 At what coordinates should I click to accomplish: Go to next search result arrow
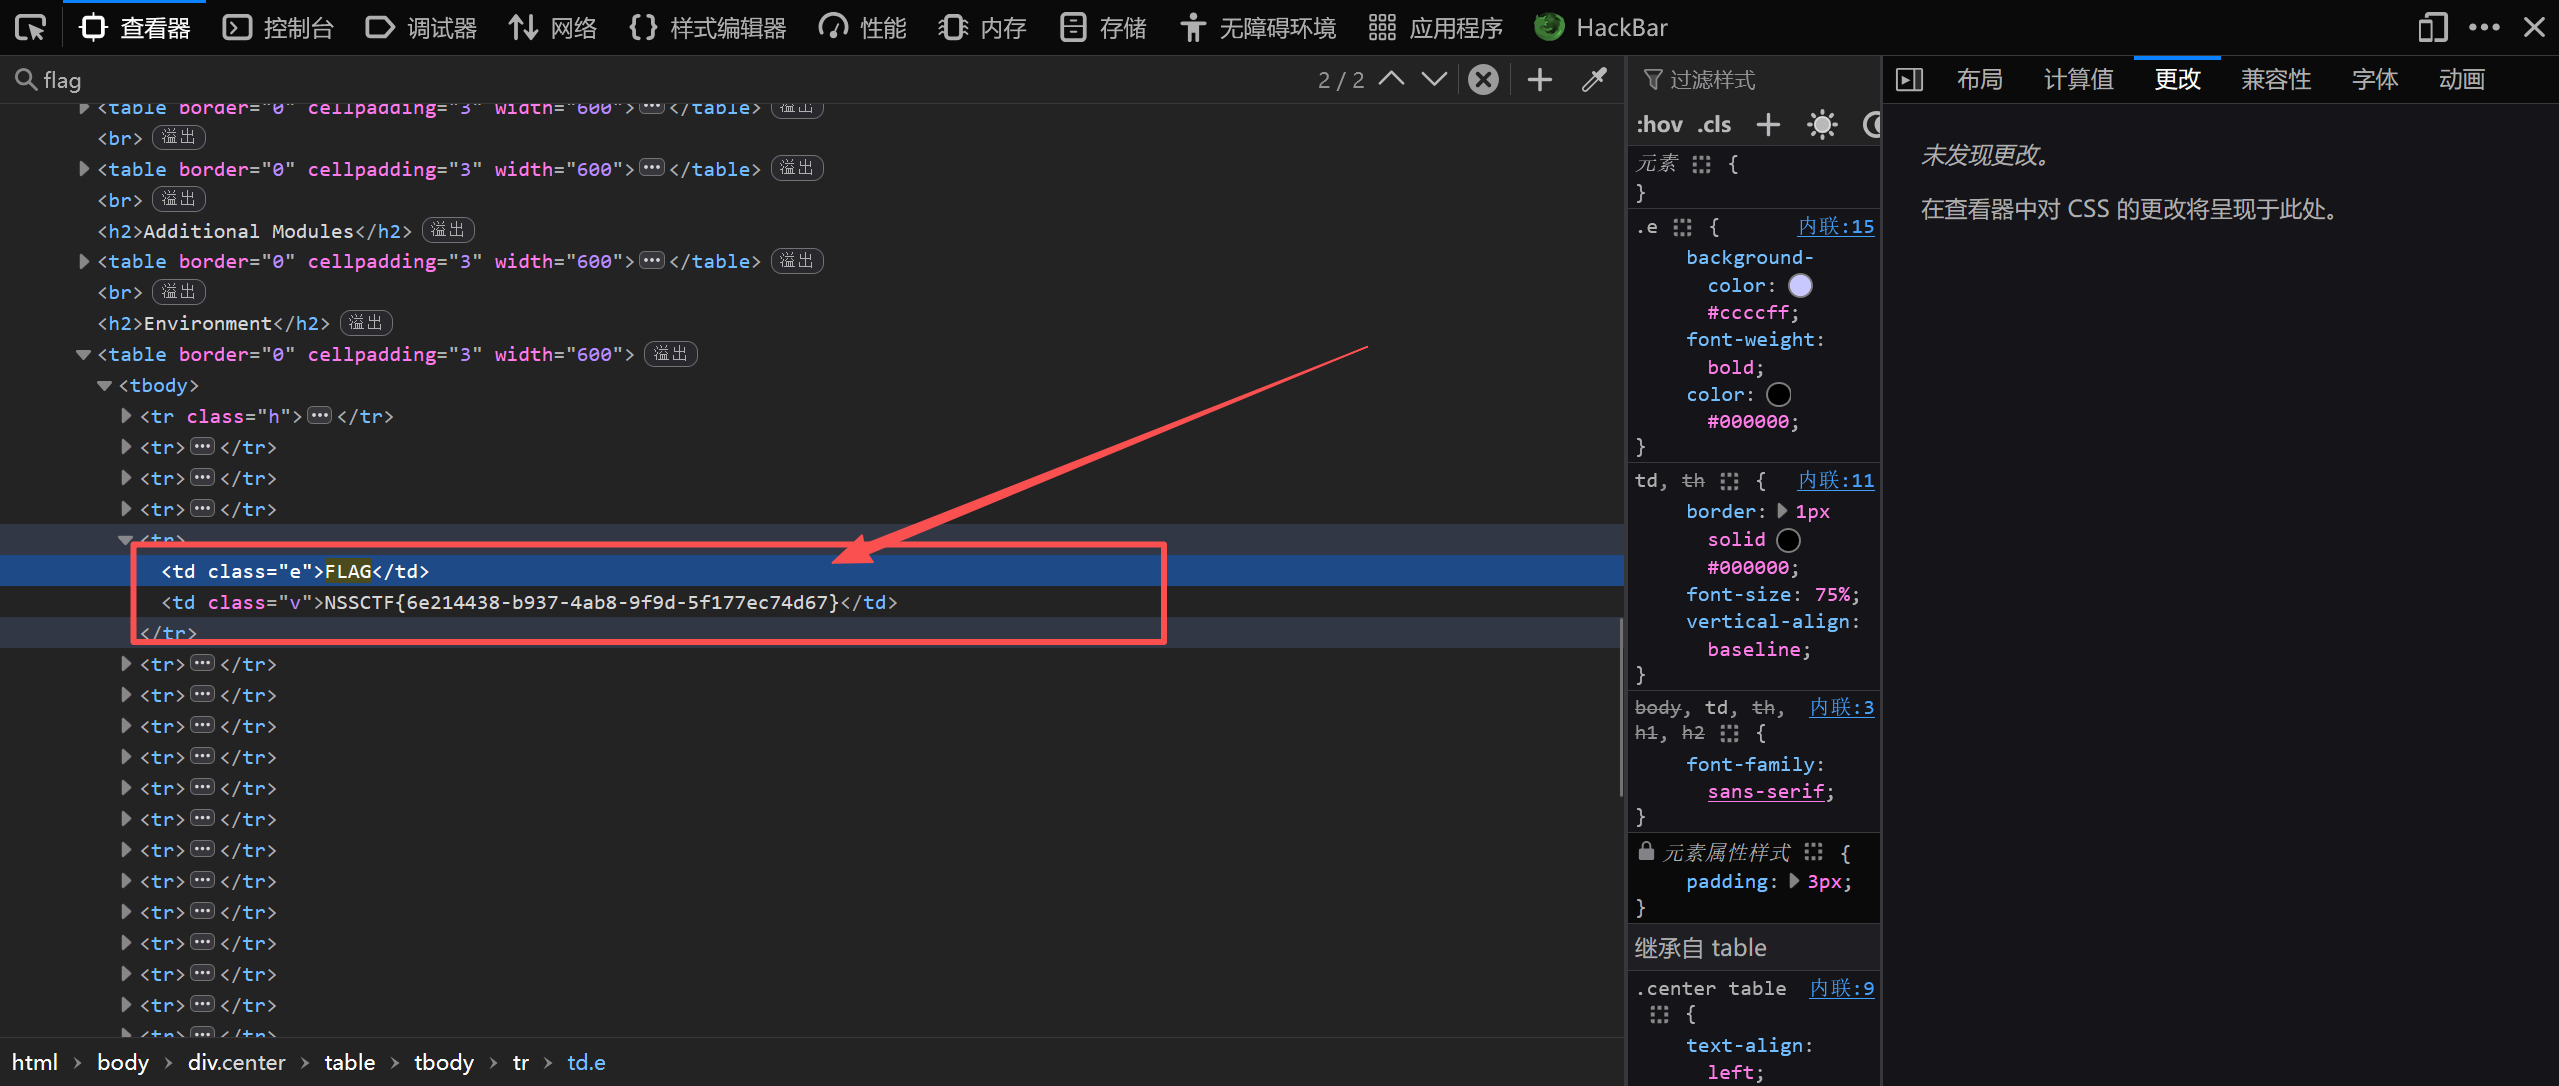(x=1434, y=80)
